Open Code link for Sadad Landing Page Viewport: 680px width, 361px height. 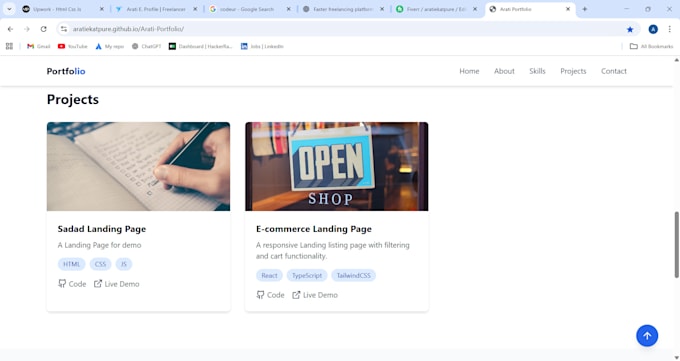[x=72, y=284]
